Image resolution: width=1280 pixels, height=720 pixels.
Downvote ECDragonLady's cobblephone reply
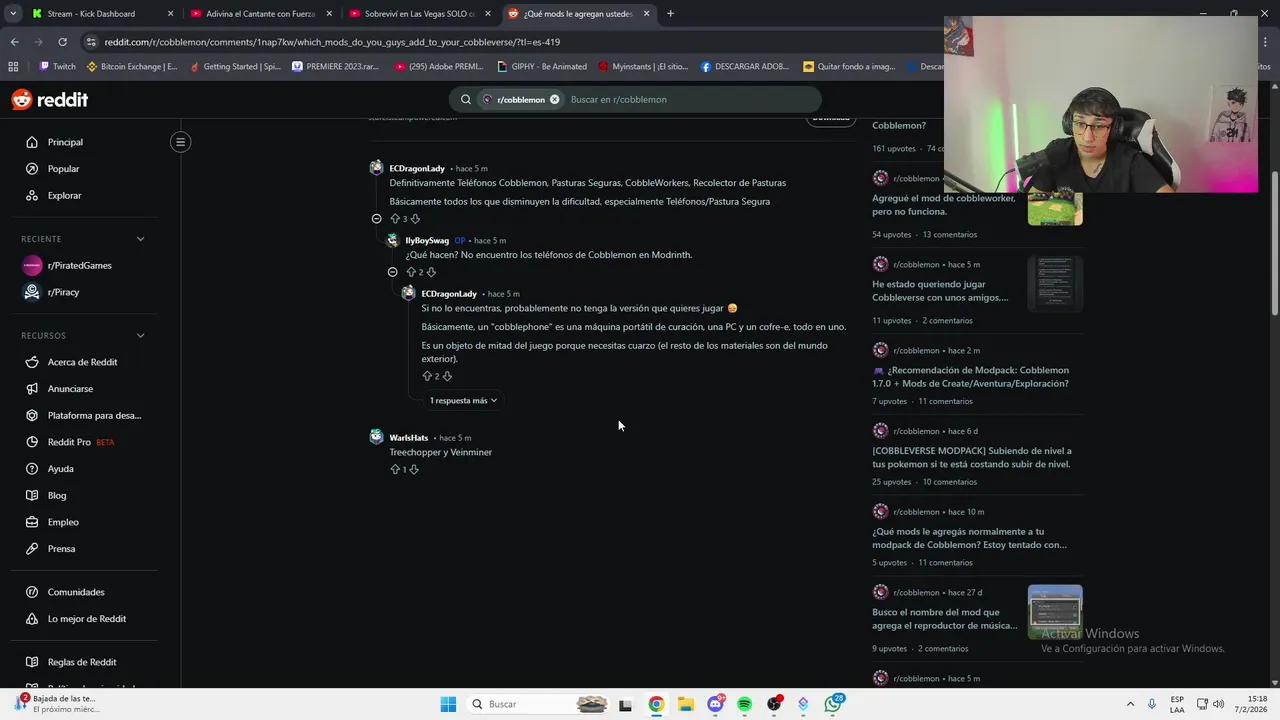447,376
